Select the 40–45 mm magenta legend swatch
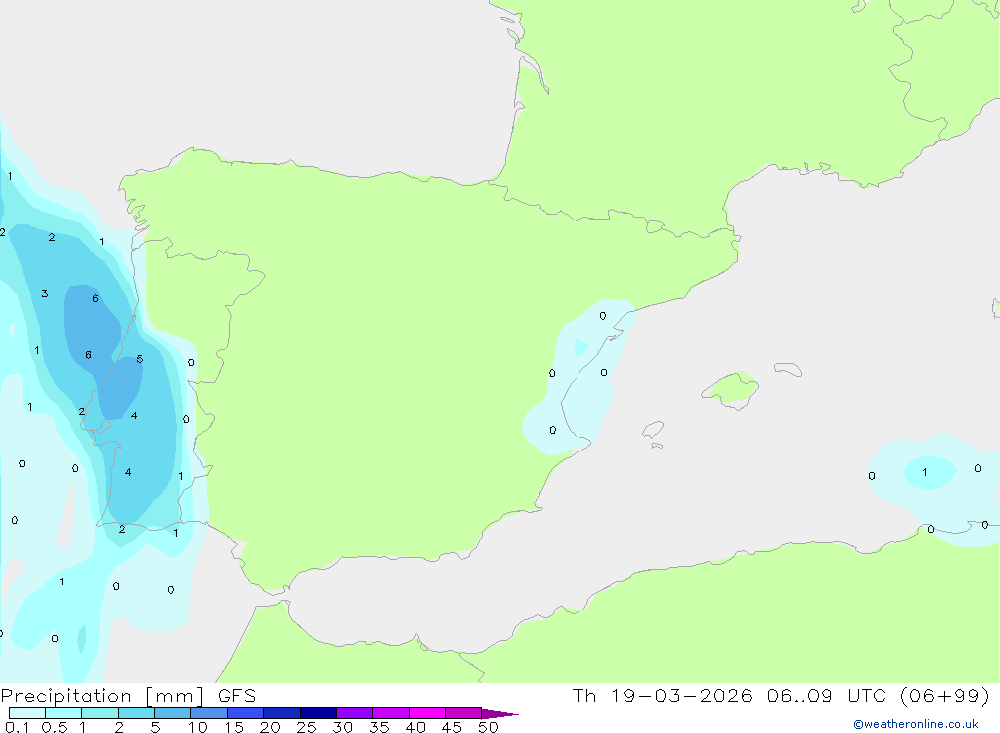 (x=427, y=713)
